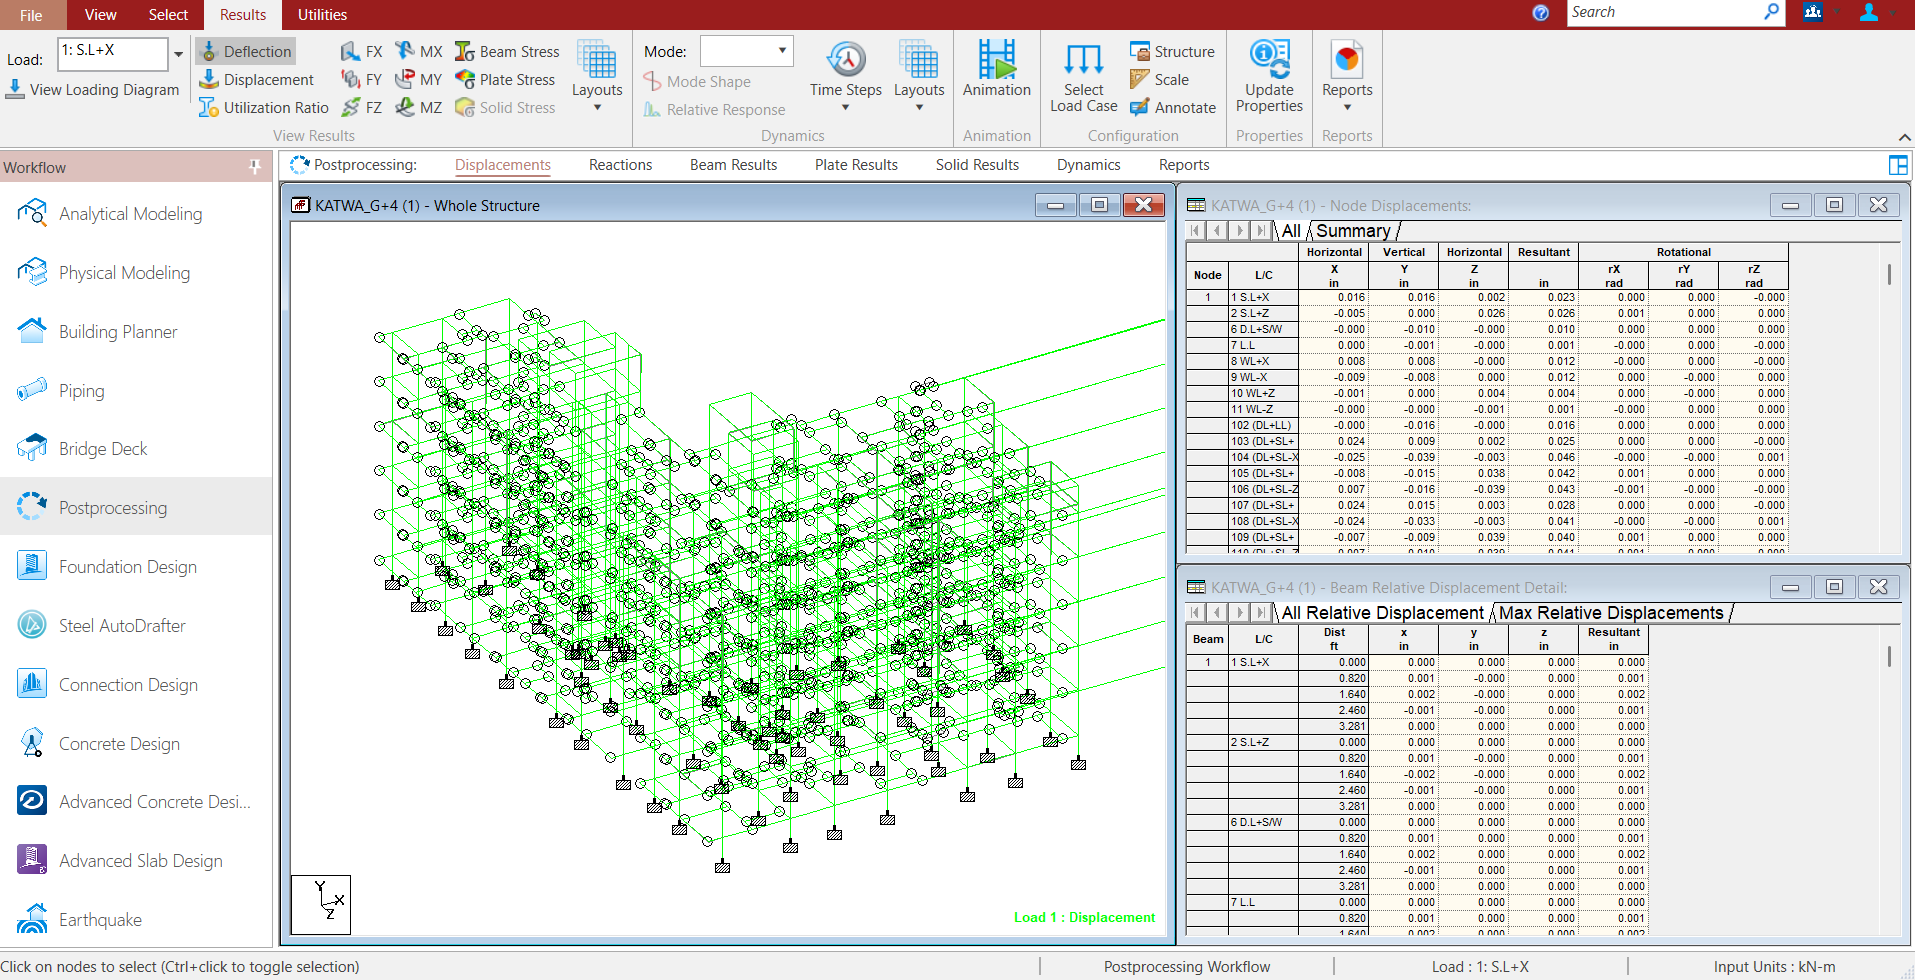Viewport: 1915px width, 980px height.
Task: Switch to Max Relative Displacements sheet
Action: pyautogui.click(x=1610, y=613)
